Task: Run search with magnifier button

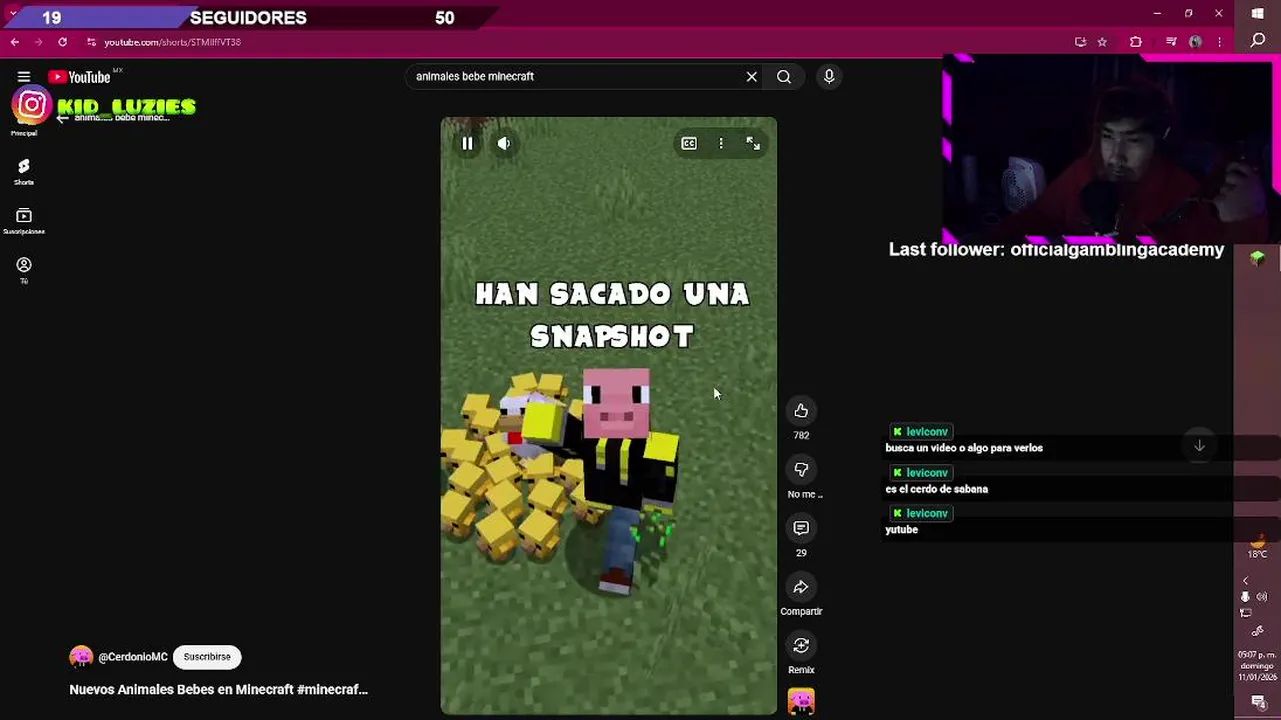Action: coord(784,76)
